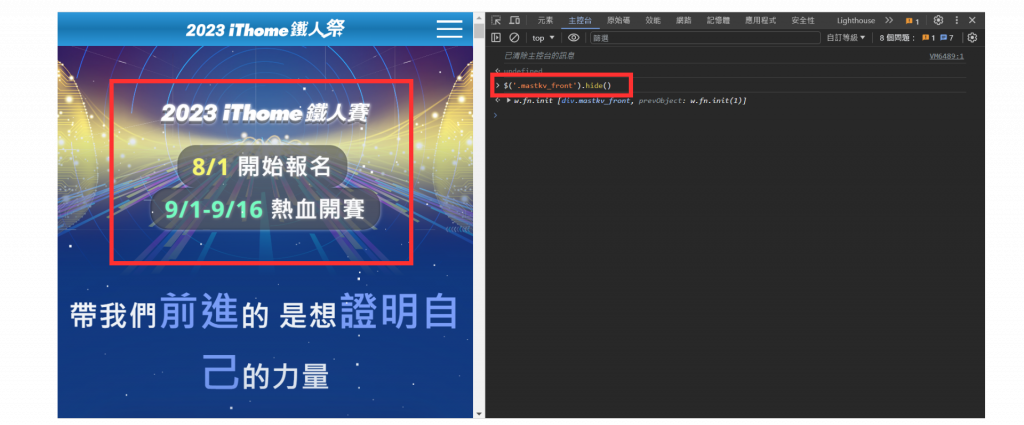The width and height of the screenshot is (1024, 425).
Task: Open DevTools settings gear in tab bar
Action: coord(938,20)
